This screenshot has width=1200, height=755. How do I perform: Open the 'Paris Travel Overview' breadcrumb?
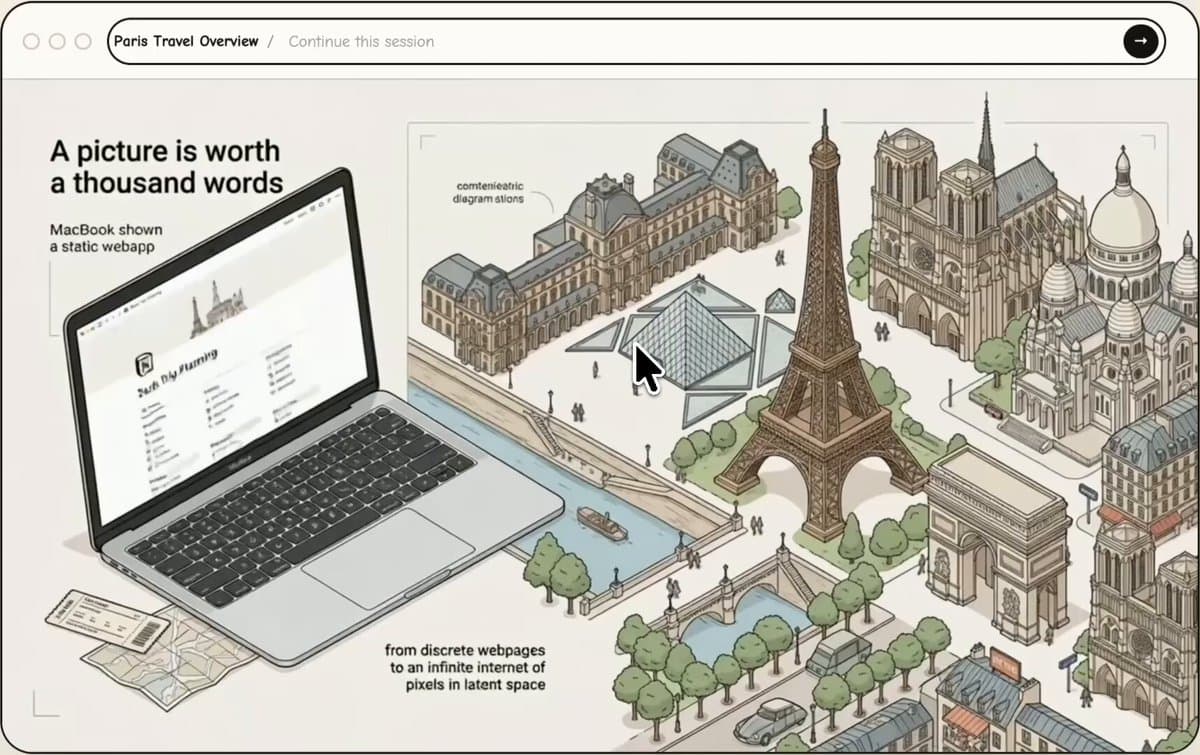click(186, 42)
